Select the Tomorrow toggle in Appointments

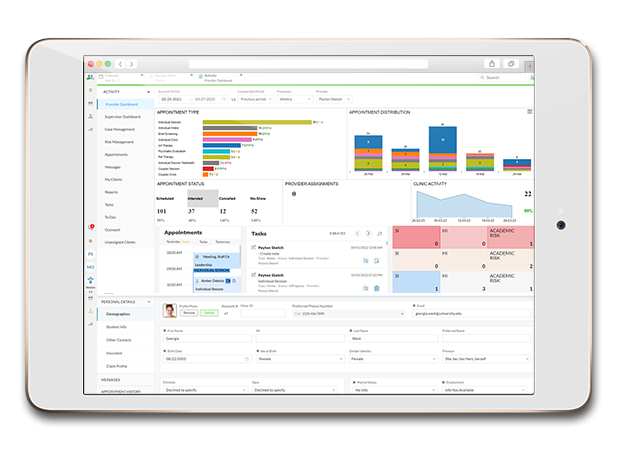[222, 242]
